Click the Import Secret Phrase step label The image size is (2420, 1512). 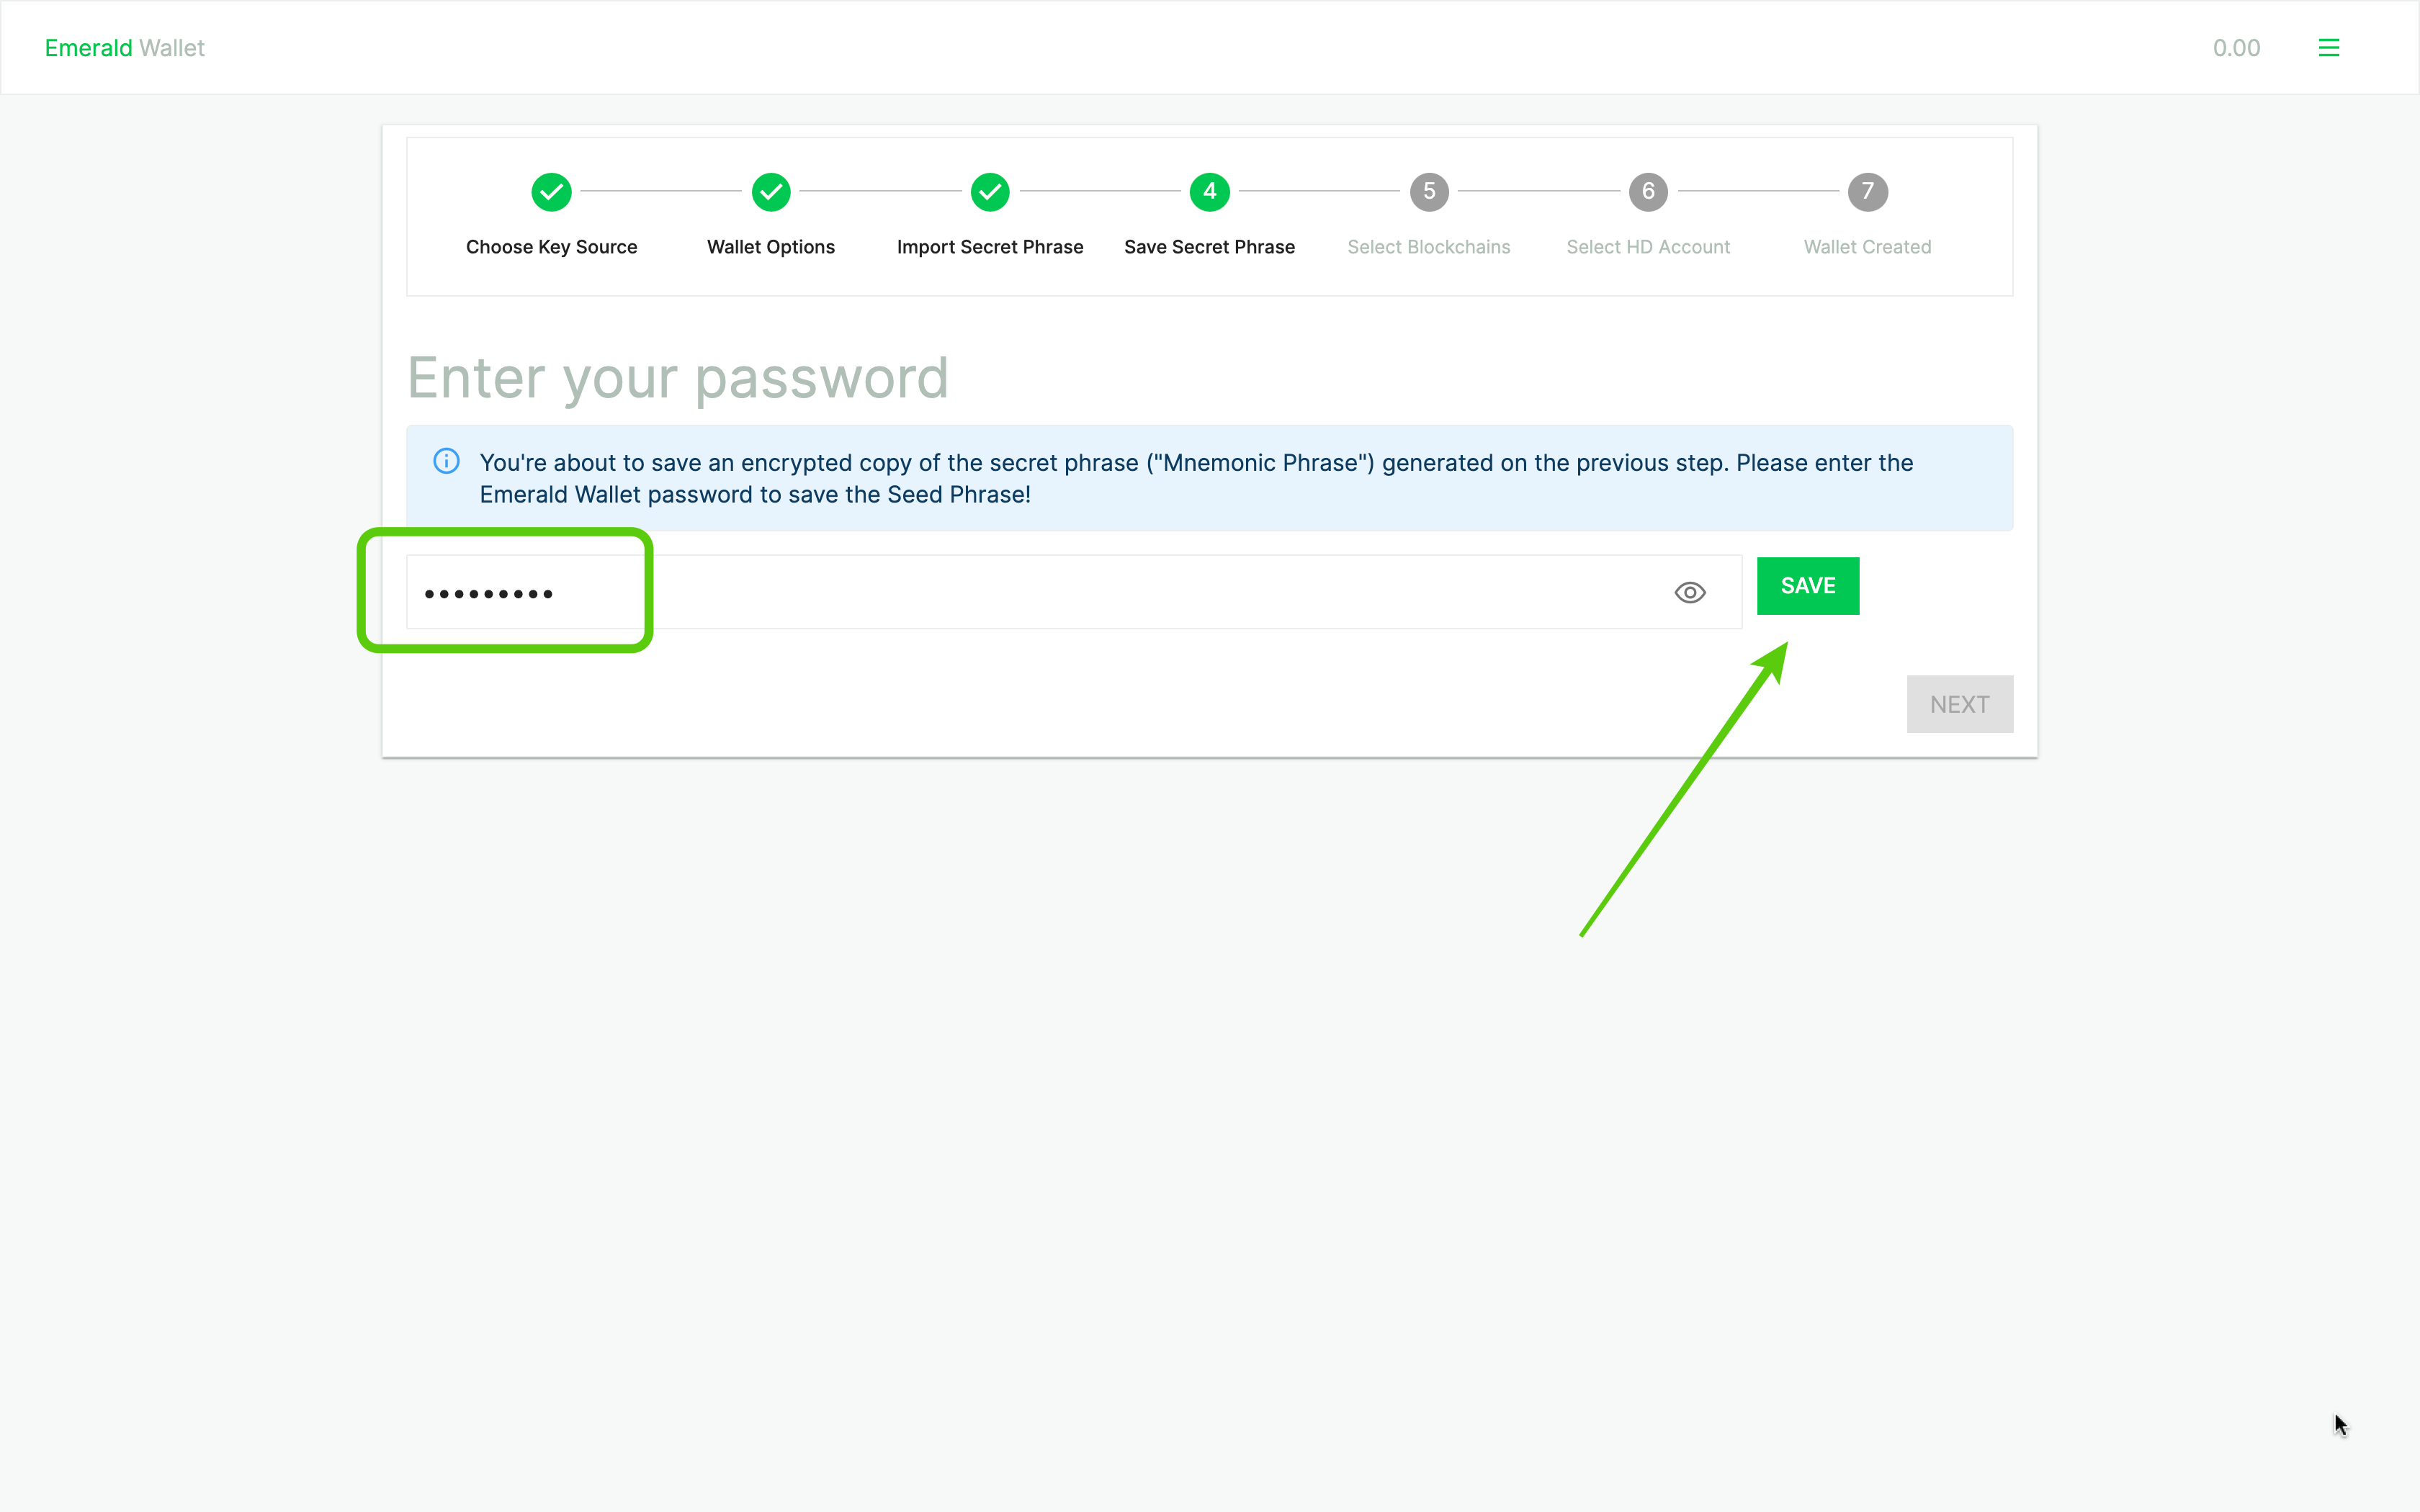pyautogui.click(x=990, y=246)
